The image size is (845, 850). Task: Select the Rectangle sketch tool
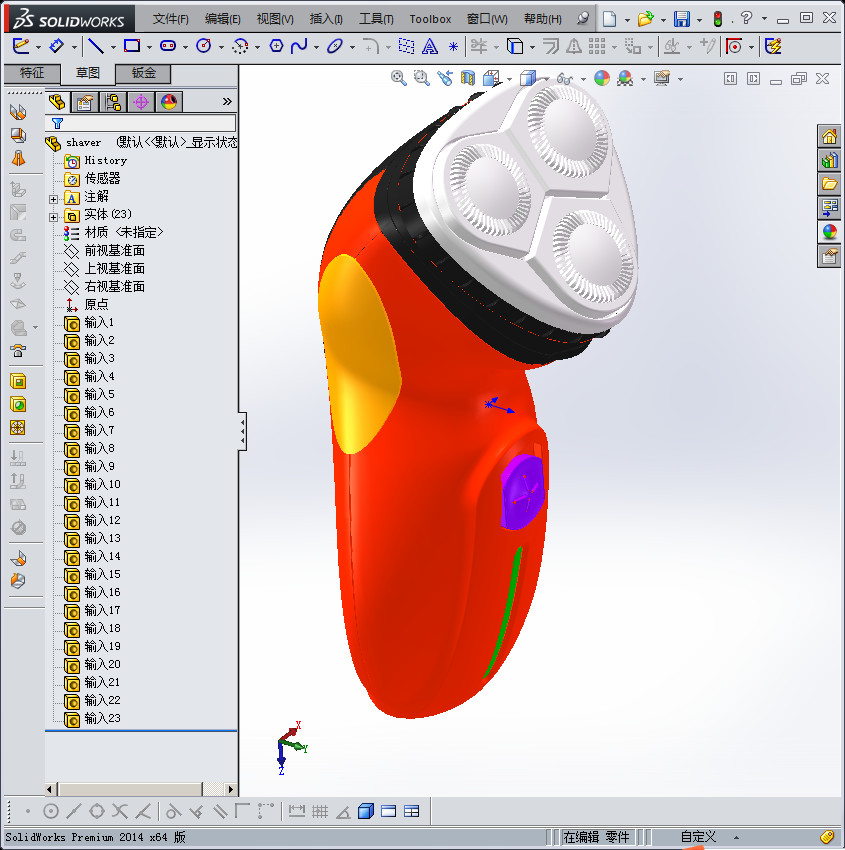pos(132,46)
